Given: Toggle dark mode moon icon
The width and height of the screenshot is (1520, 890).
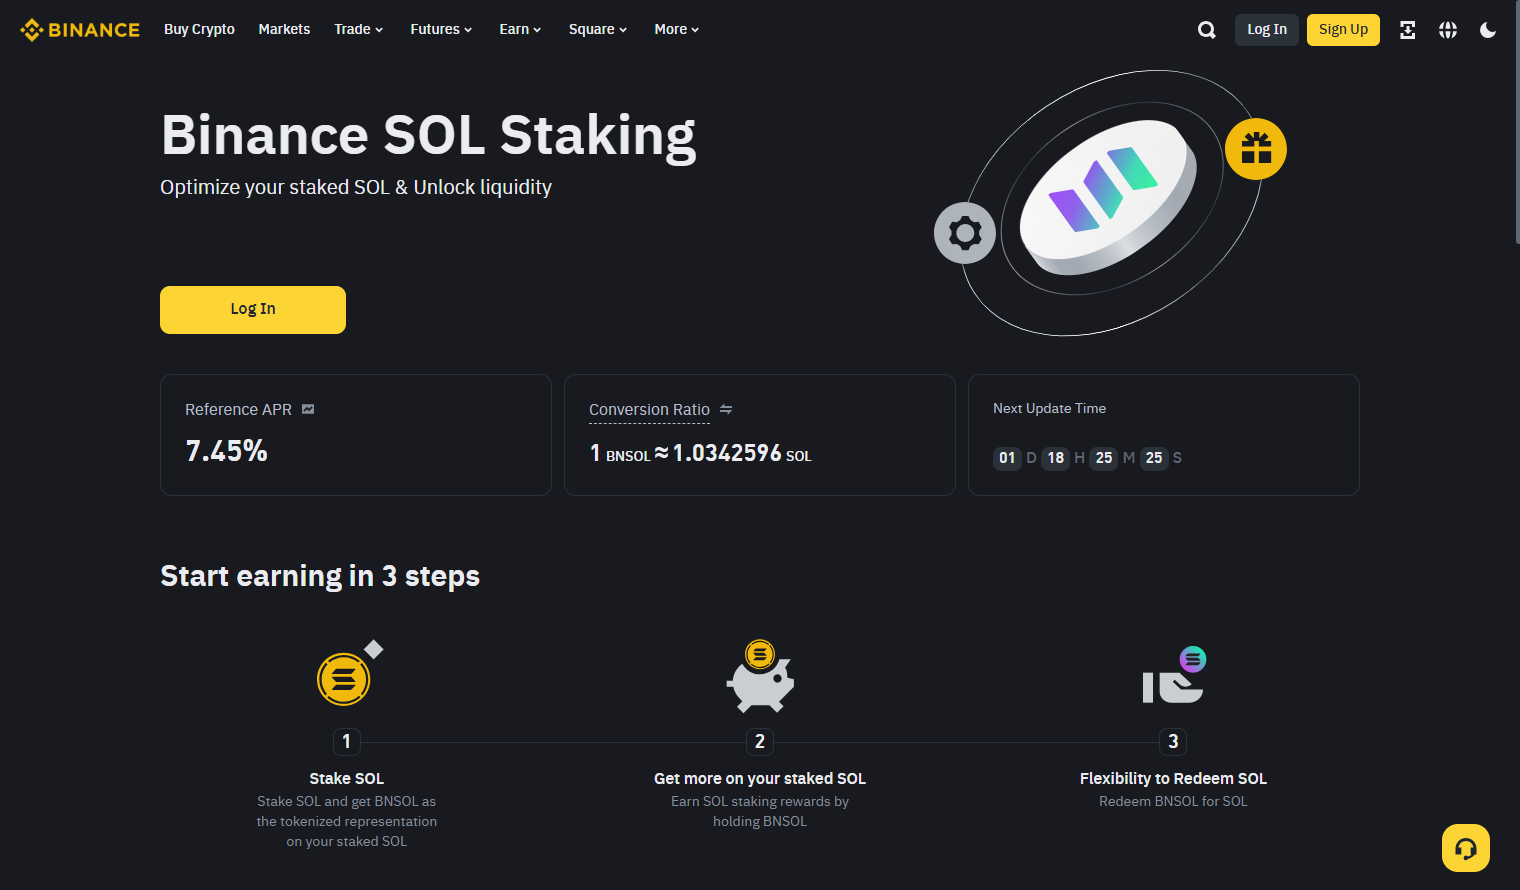Looking at the screenshot, I should pos(1488,30).
